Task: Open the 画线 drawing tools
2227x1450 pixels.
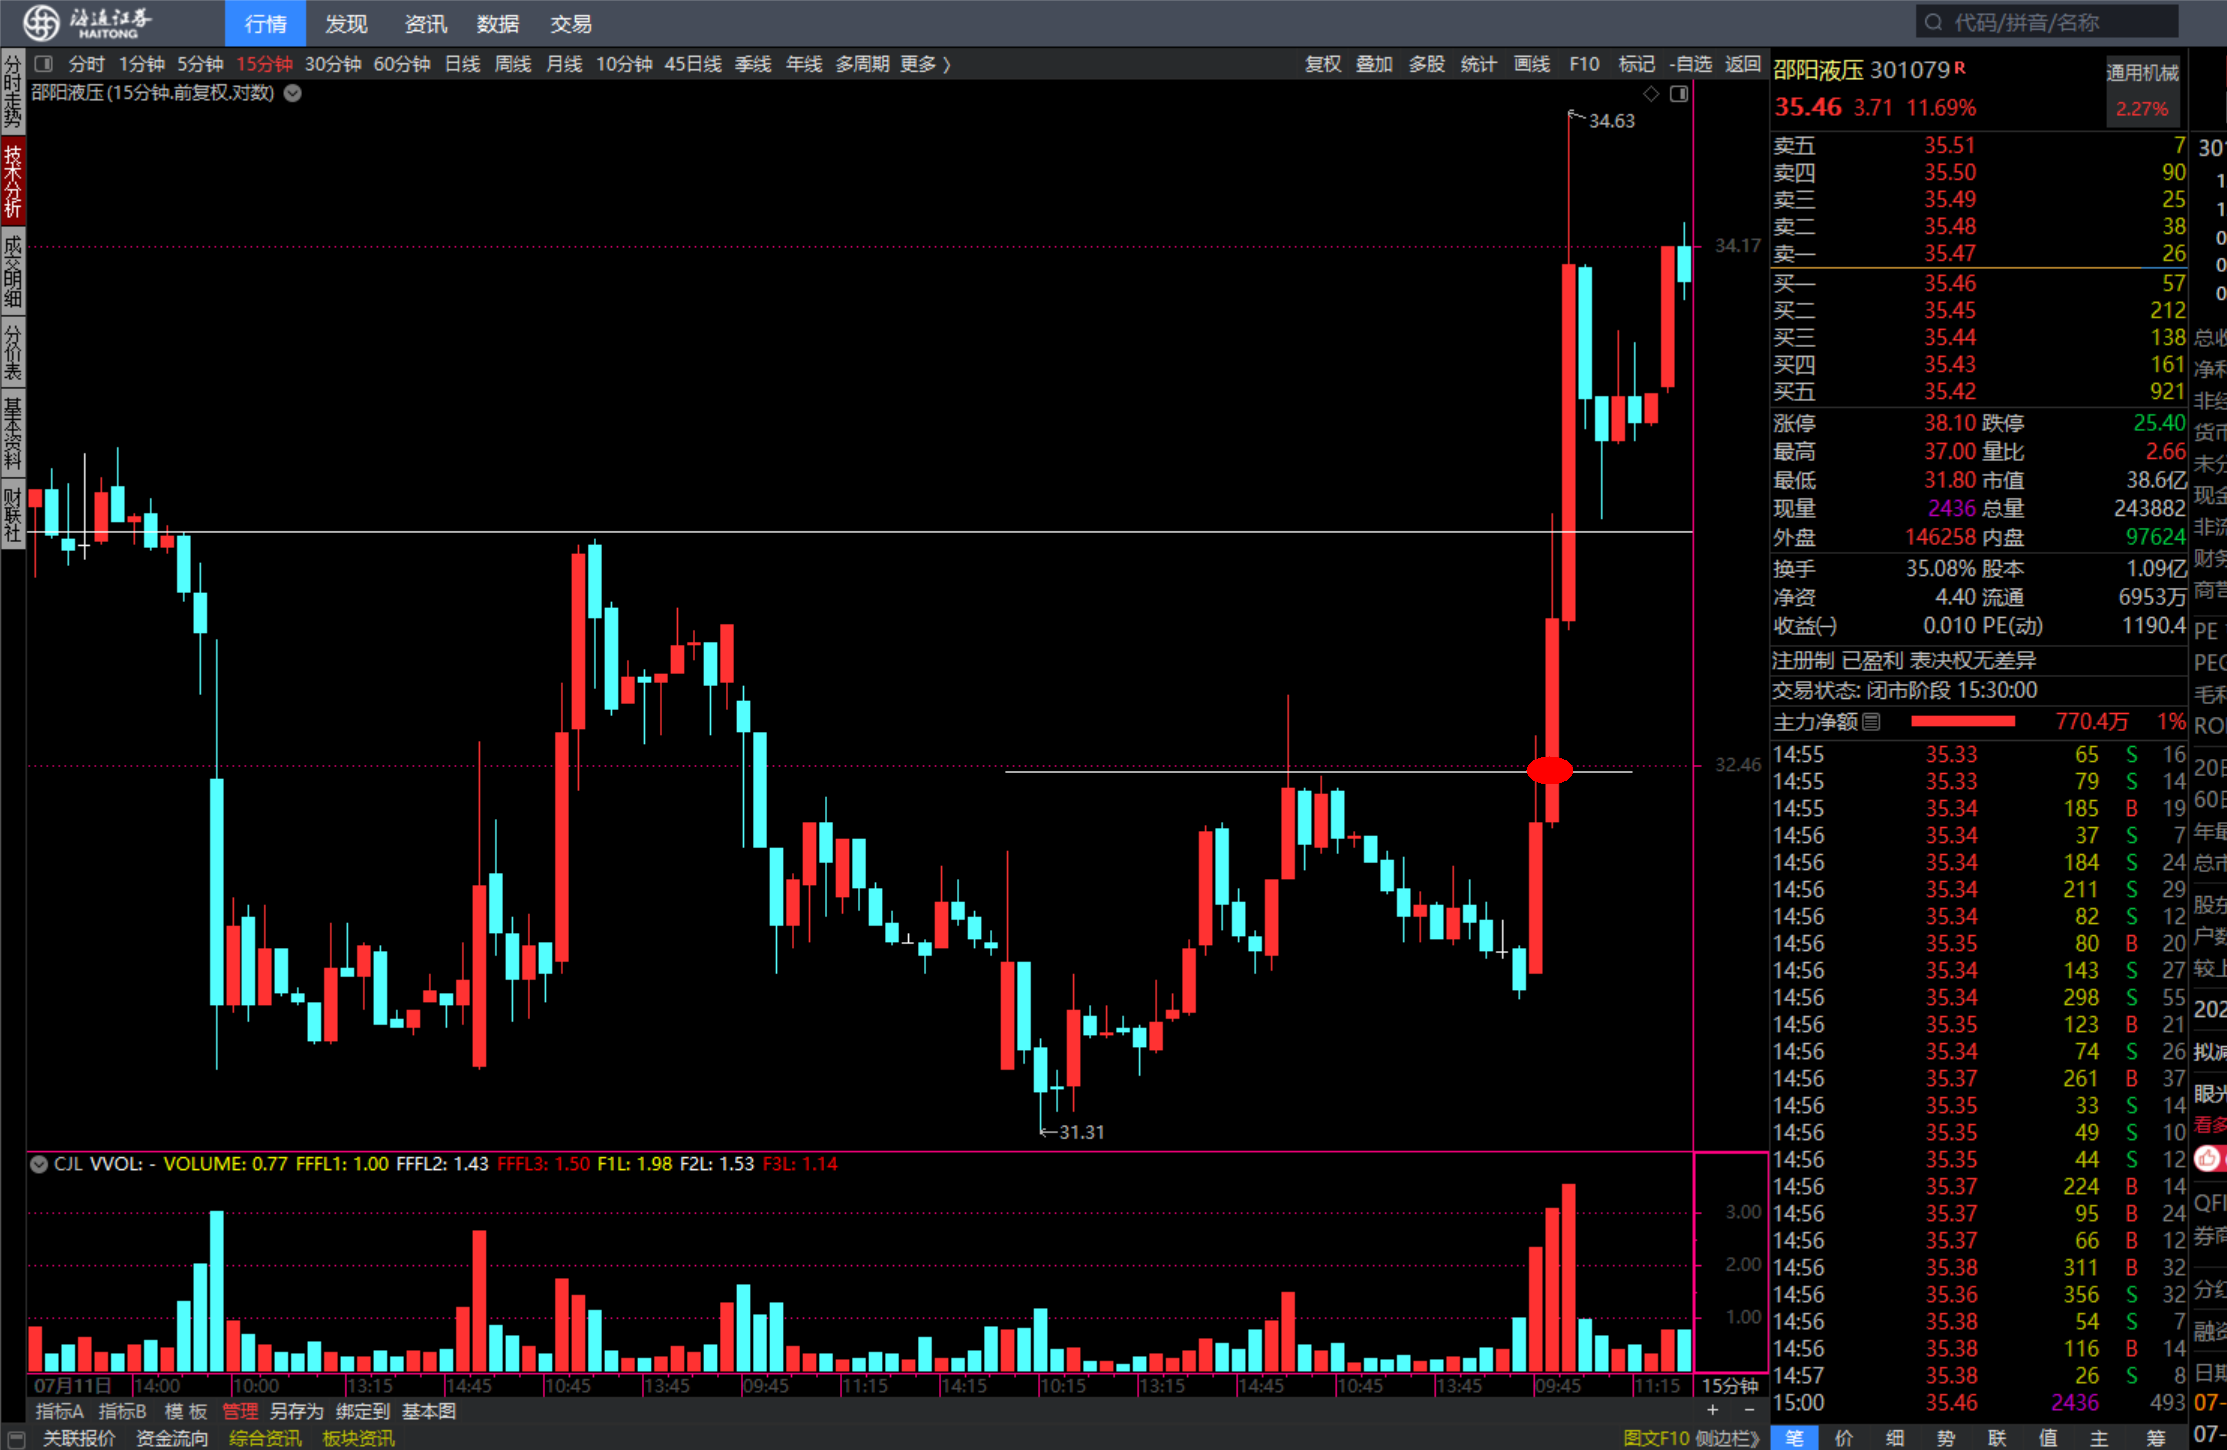Action: pyautogui.click(x=1531, y=64)
